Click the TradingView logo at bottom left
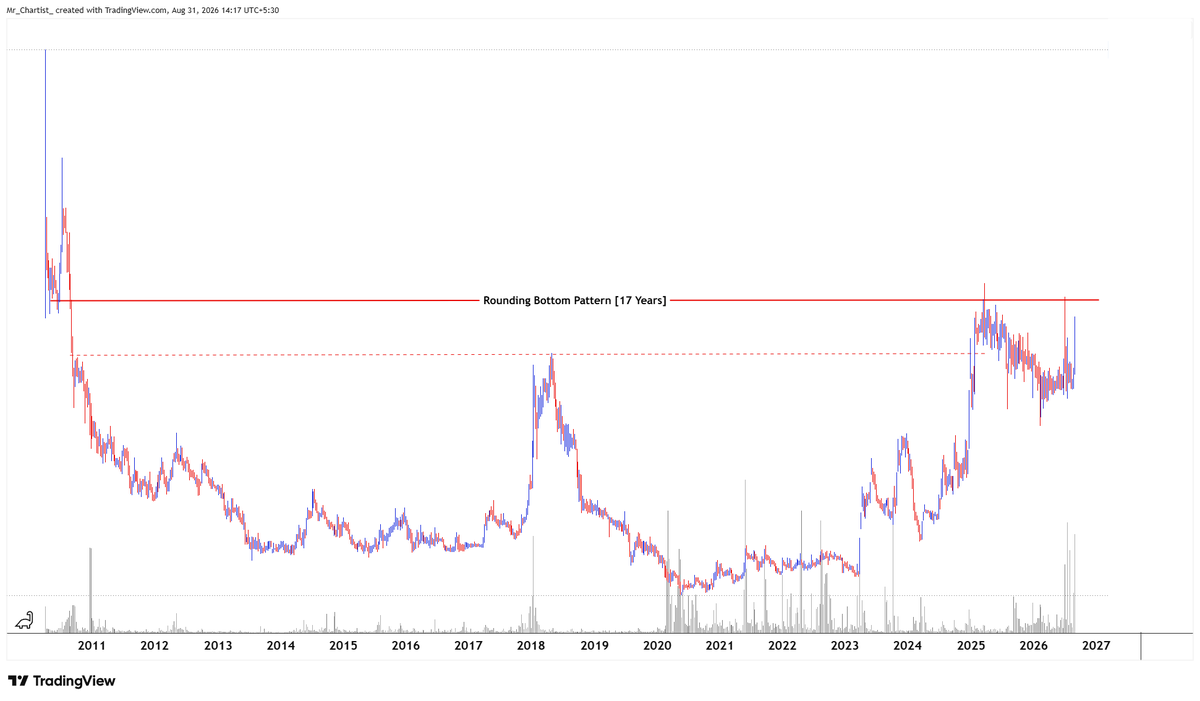This screenshot has width=1200, height=701. (61, 681)
